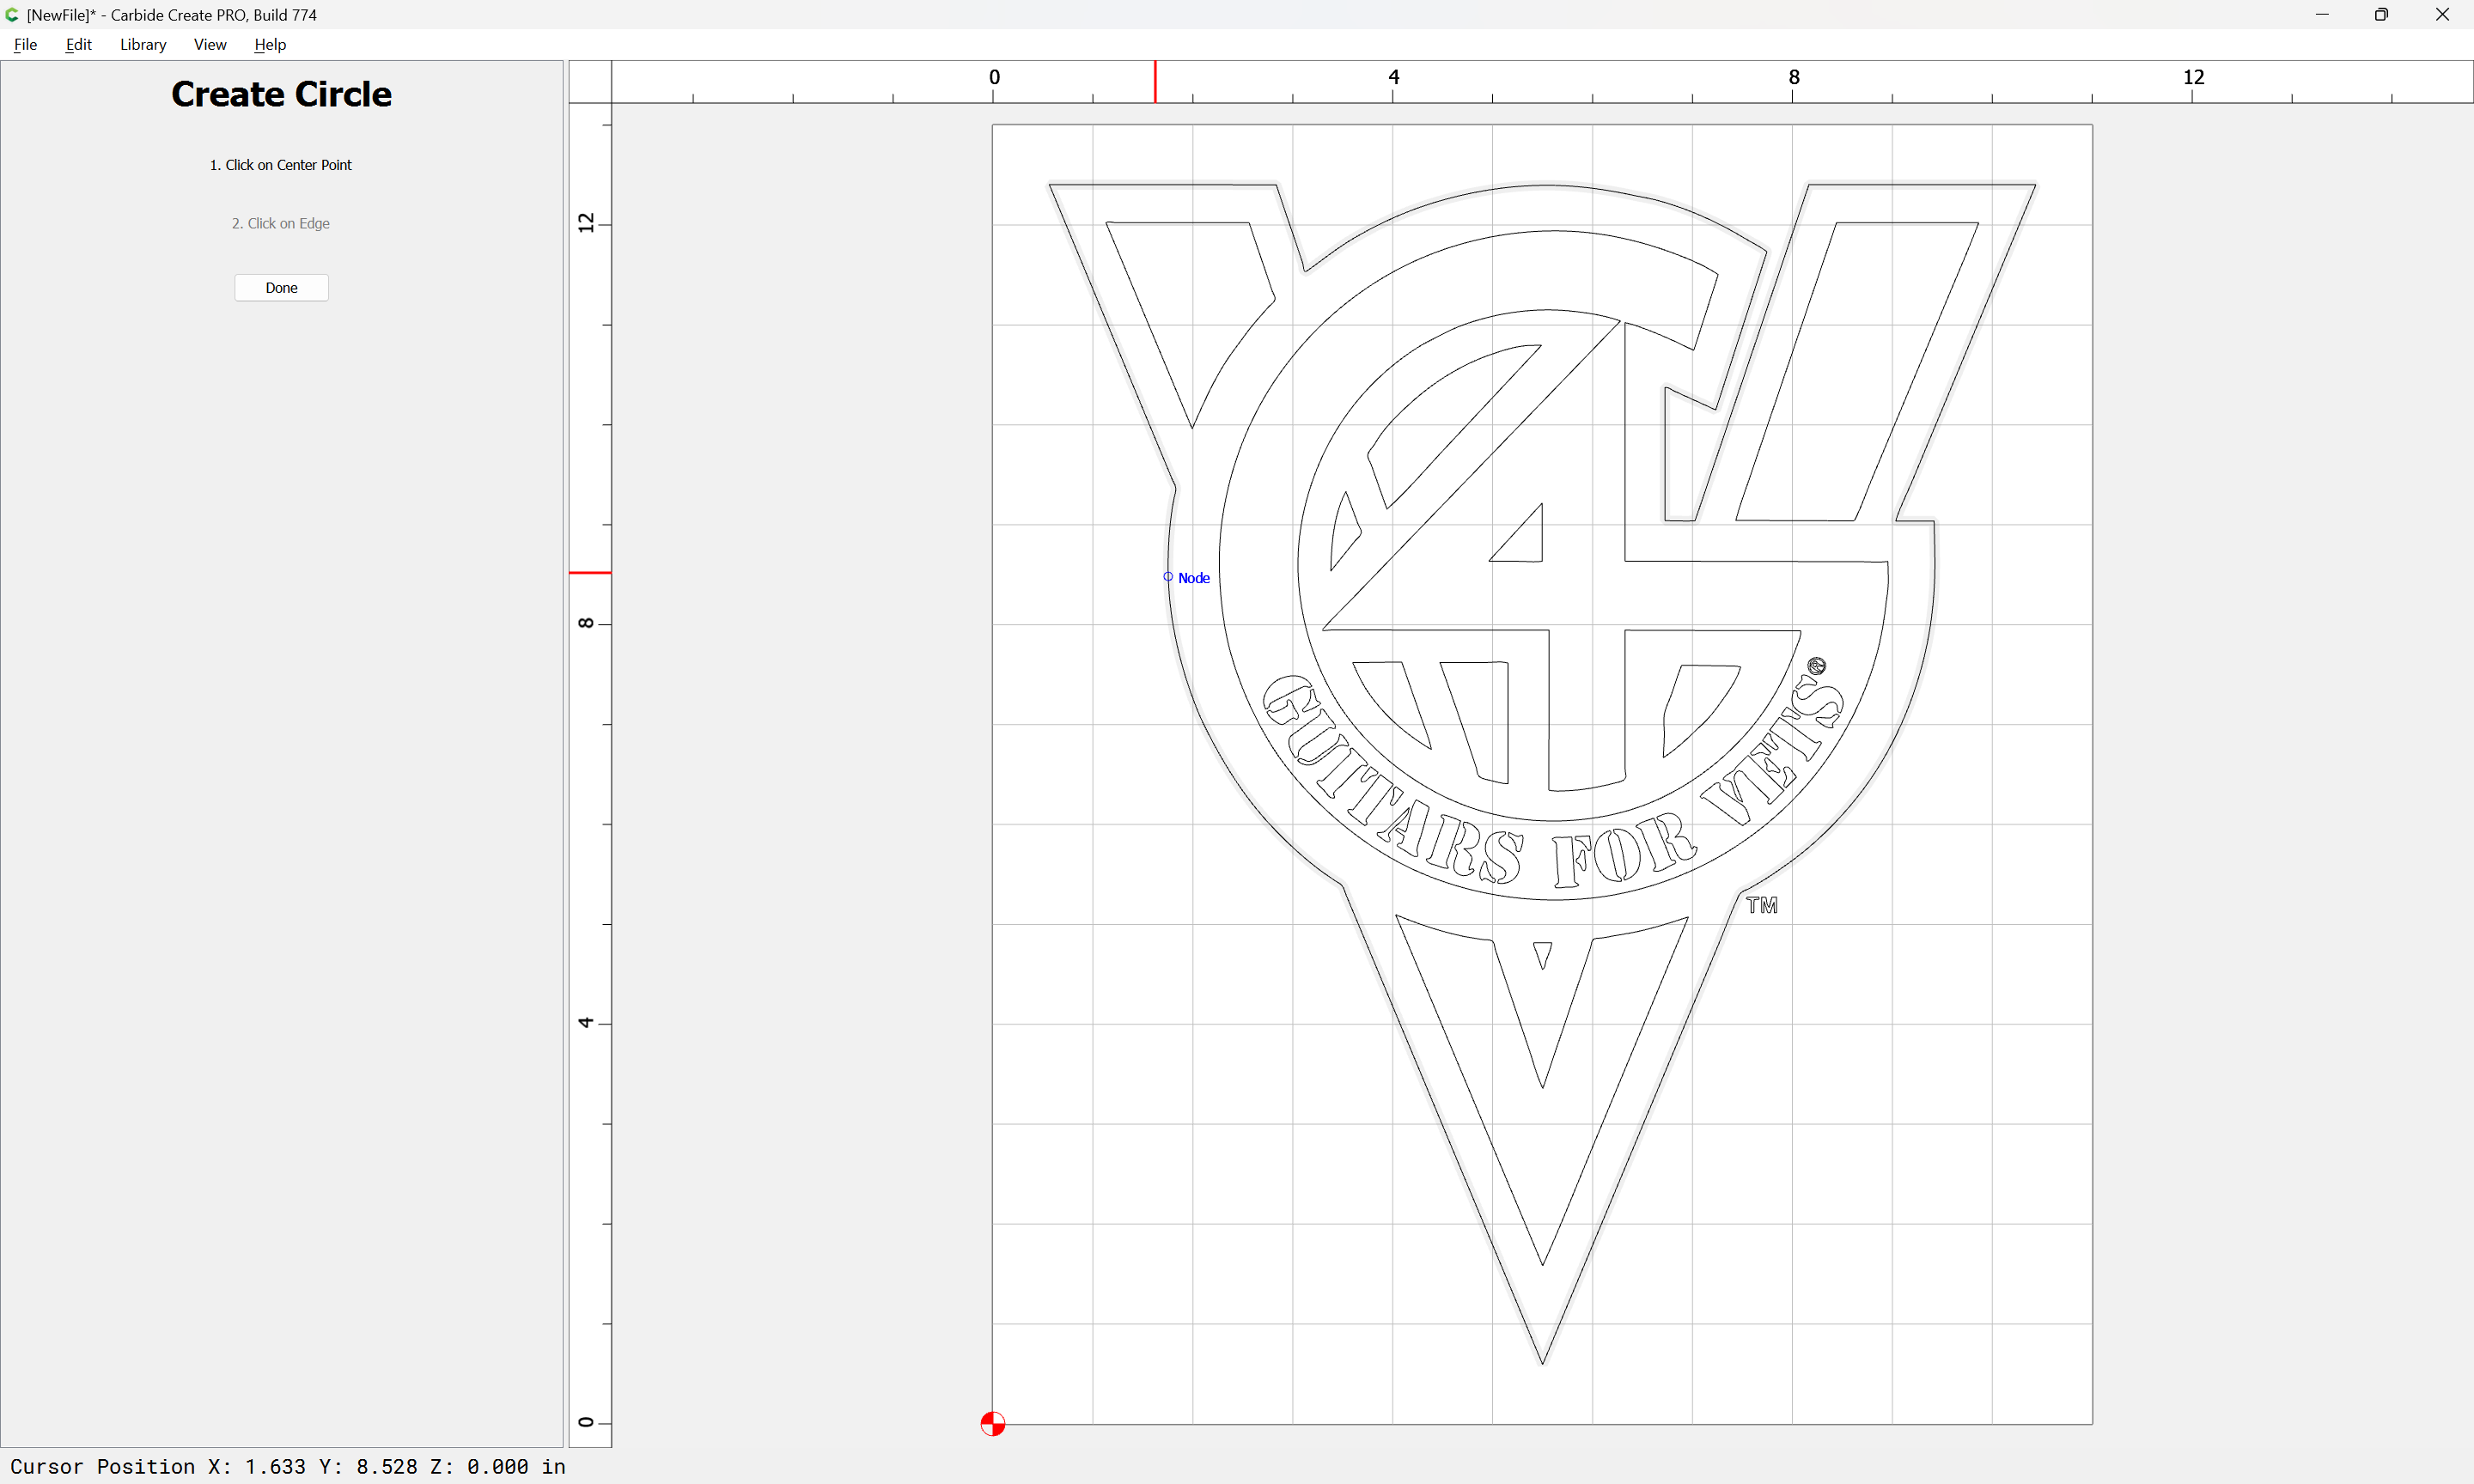Restore down the Carbide Create window
This screenshot has width=2474, height=1484.
[x=2381, y=15]
